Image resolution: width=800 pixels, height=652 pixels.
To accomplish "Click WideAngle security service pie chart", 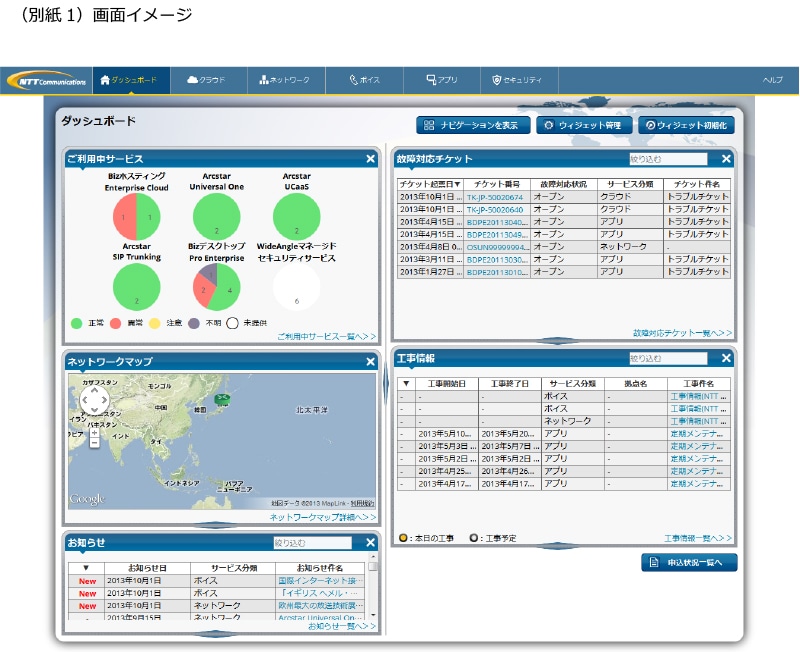I will point(296,287).
